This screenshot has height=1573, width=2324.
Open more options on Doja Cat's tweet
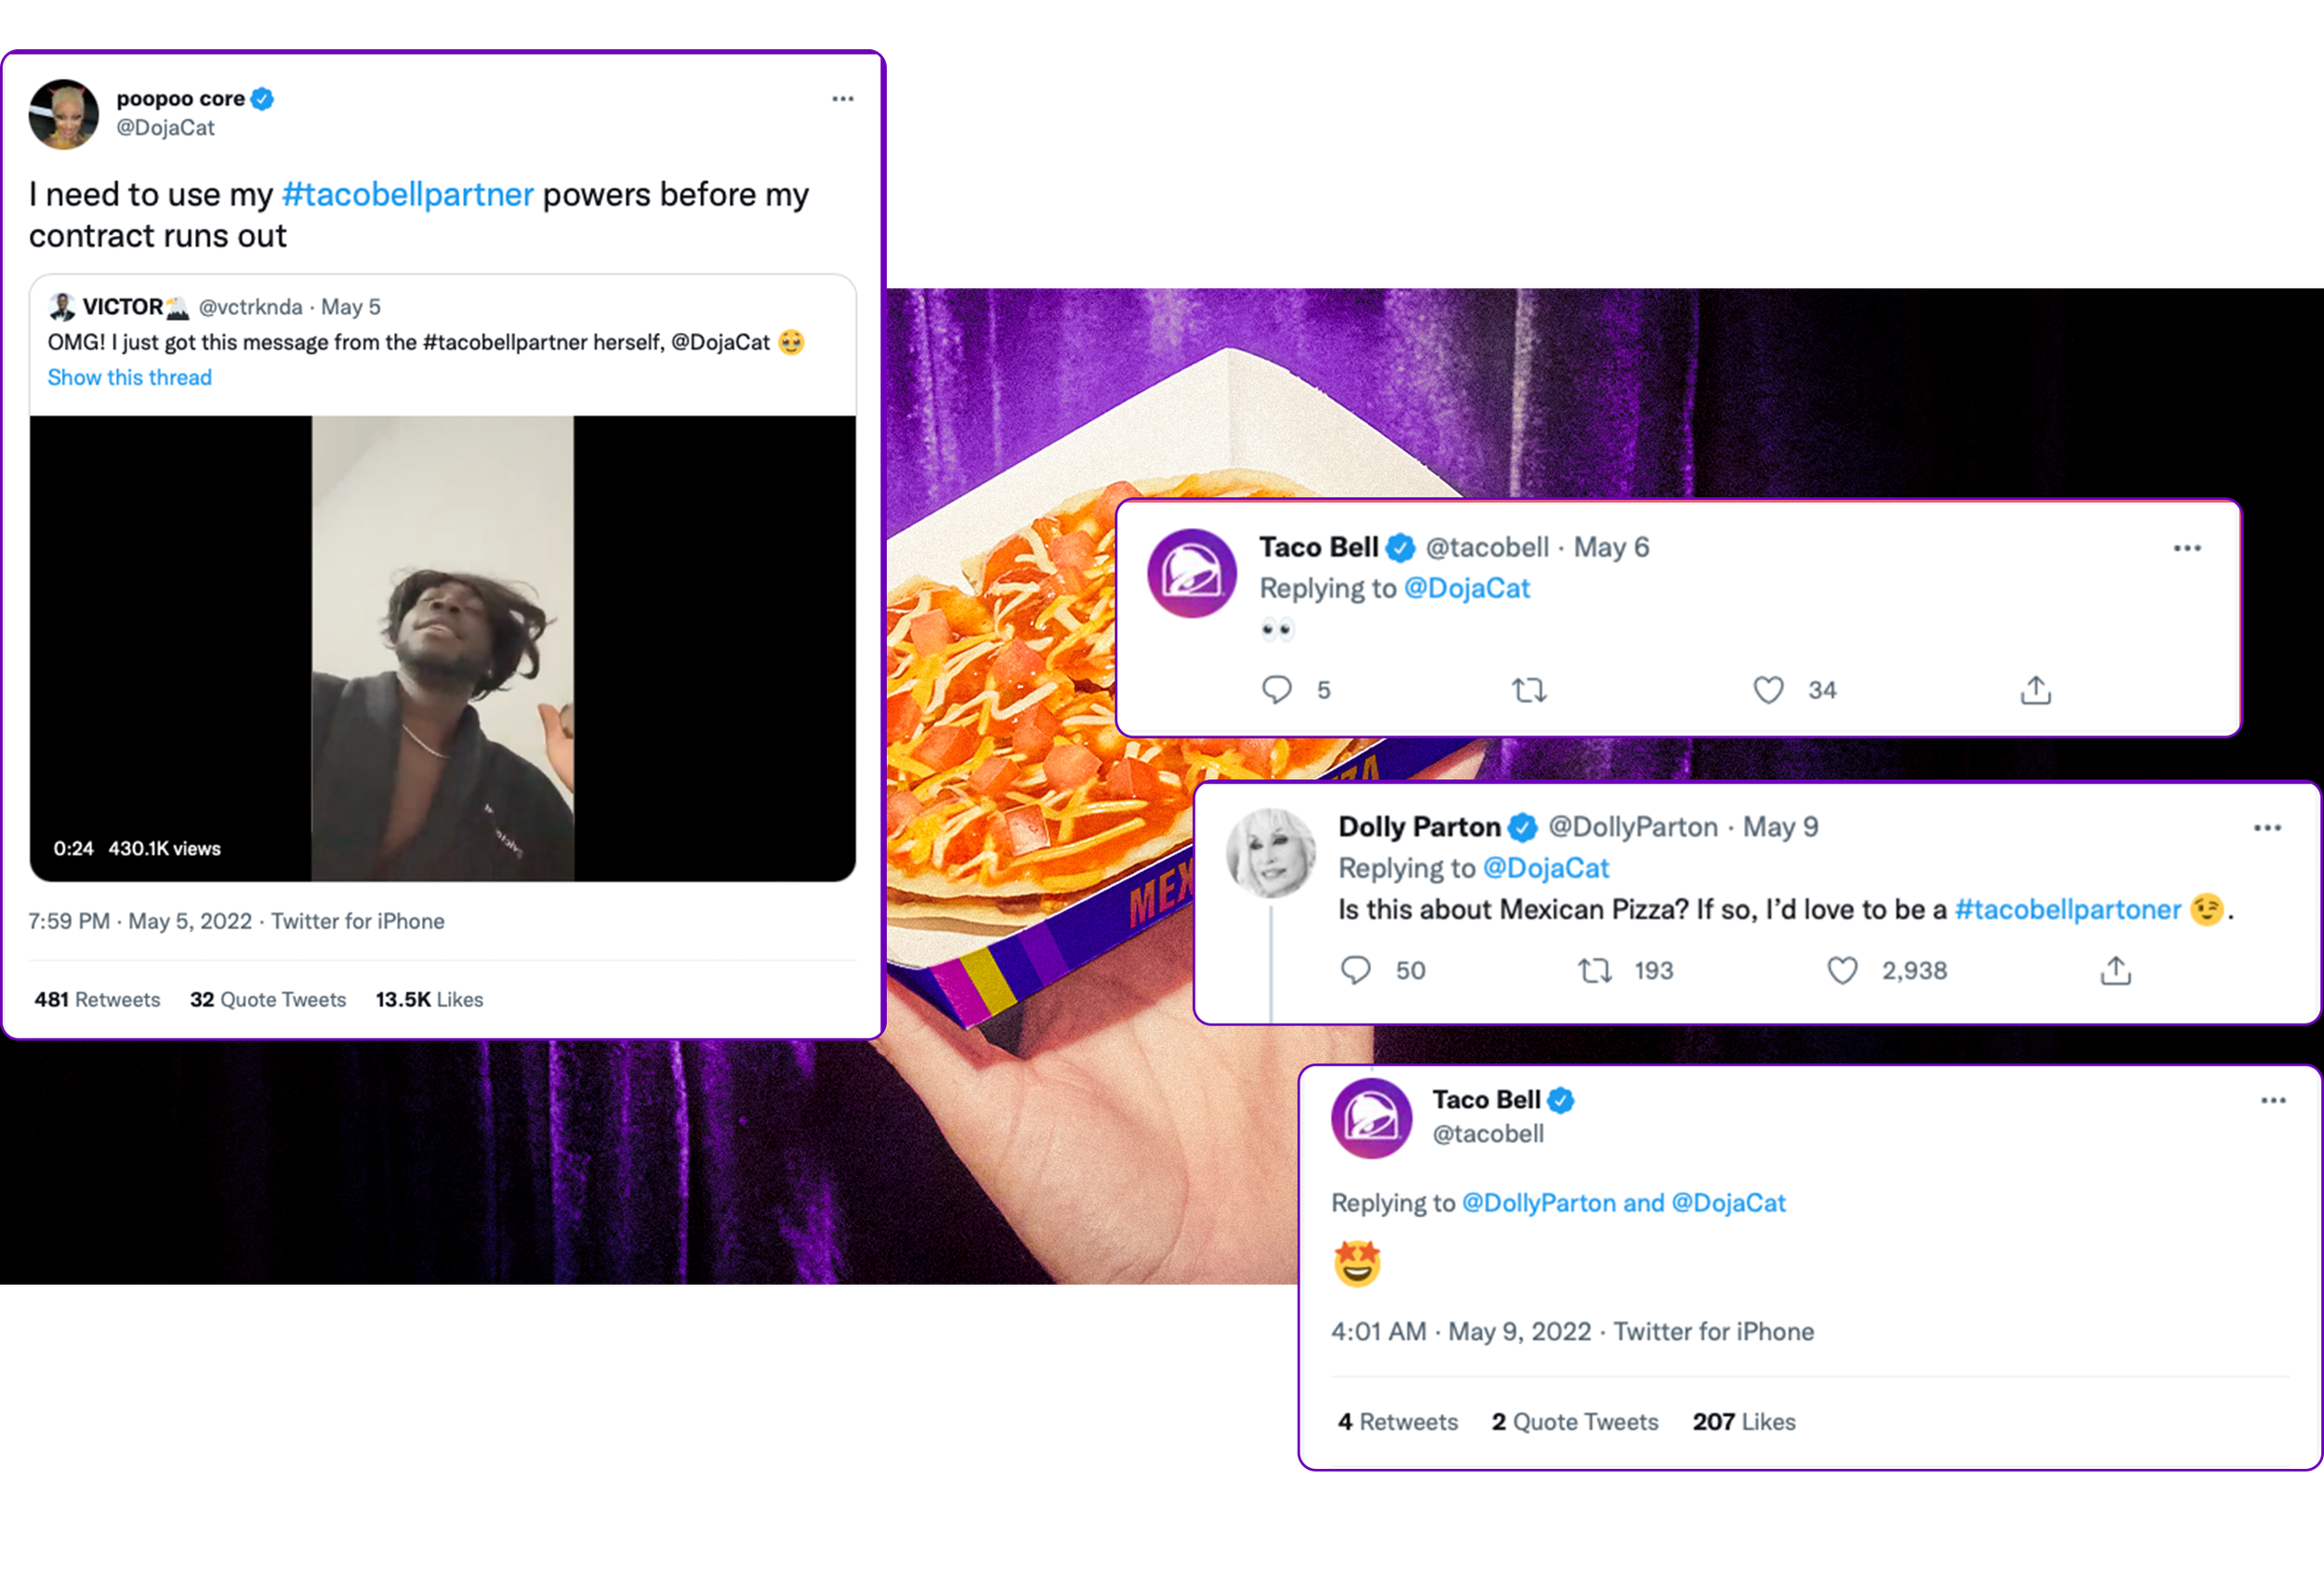pos(842,99)
